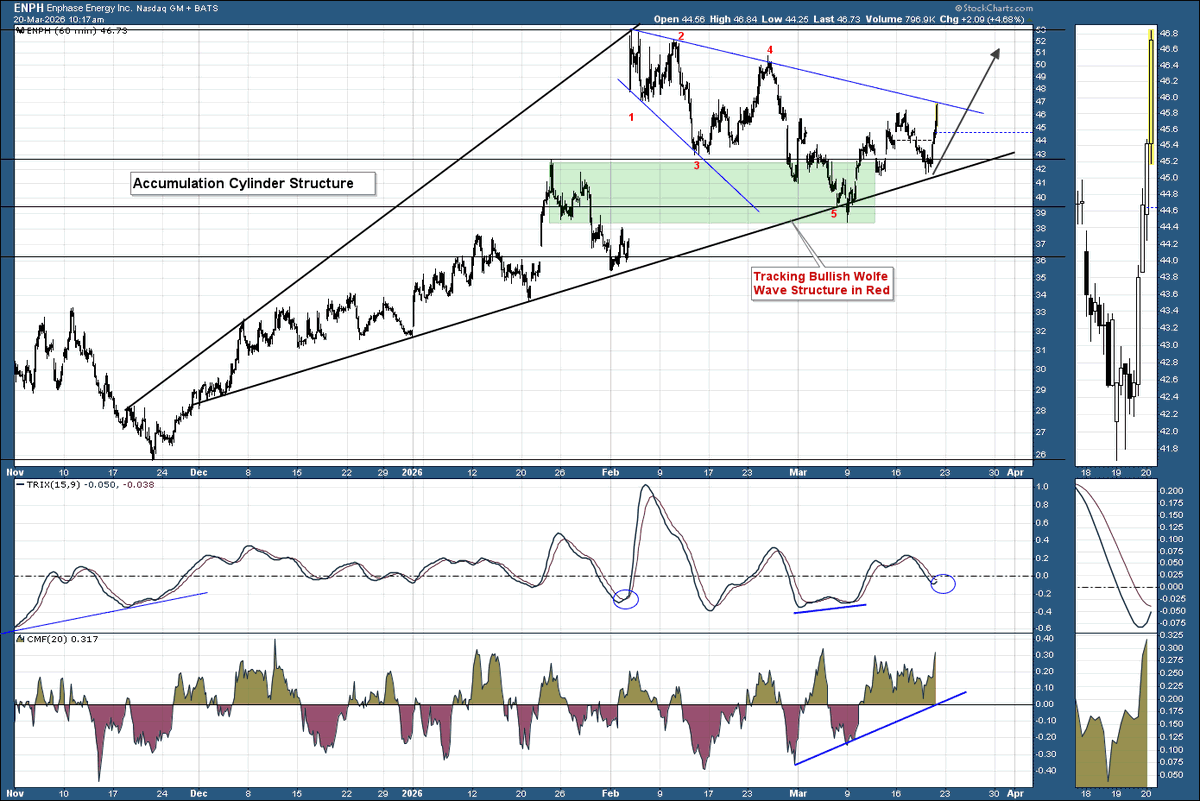This screenshot has width=1200, height=801.
Task: Click the 0.40 label on the CMF axis
Action: point(1042,638)
